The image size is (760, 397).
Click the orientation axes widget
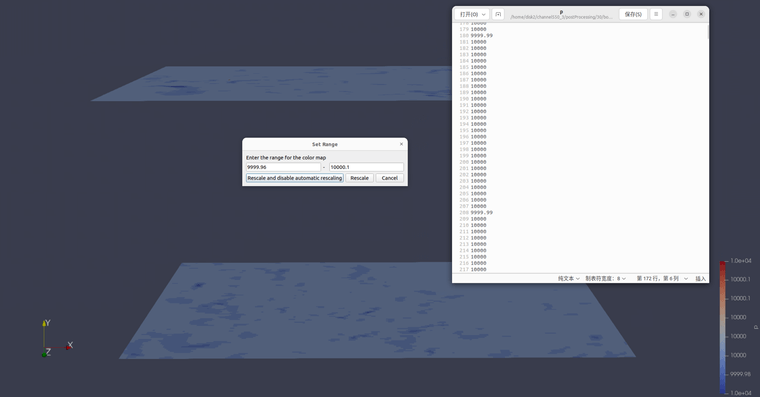[x=57, y=339]
